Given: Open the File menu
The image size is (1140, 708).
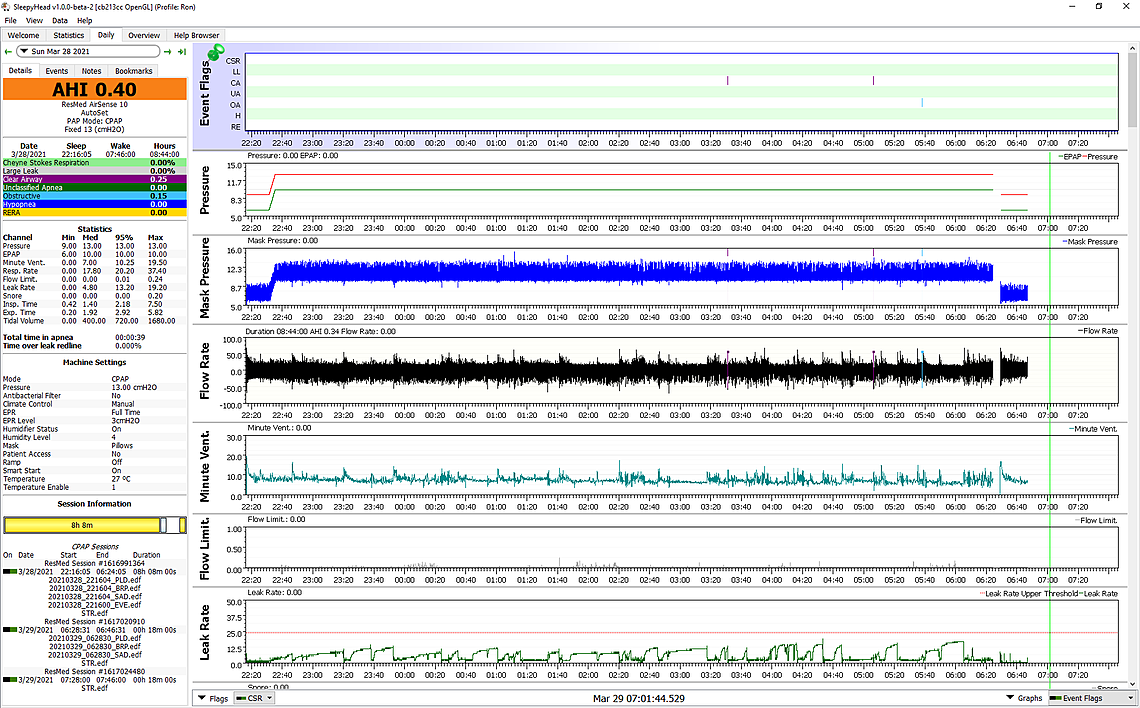Looking at the screenshot, I should pyautogui.click(x=10, y=20).
